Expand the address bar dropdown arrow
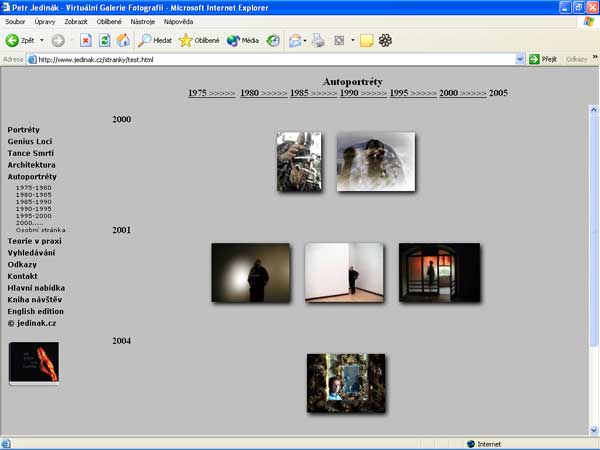Image resolution: width=600 pixels, height=450 pixels. [x=520, y=59]
